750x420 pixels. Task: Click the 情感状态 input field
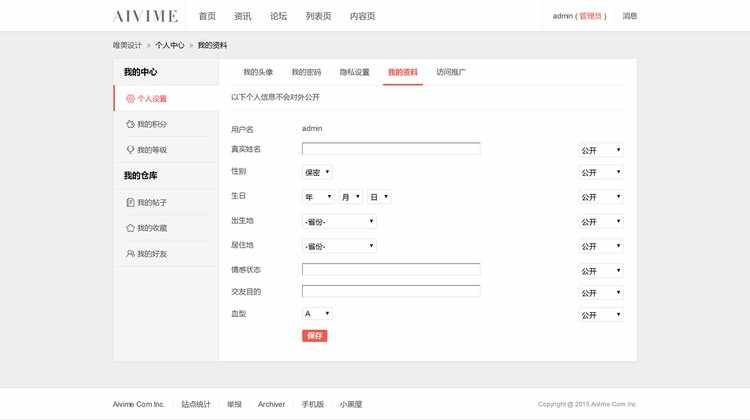(391, 269)
